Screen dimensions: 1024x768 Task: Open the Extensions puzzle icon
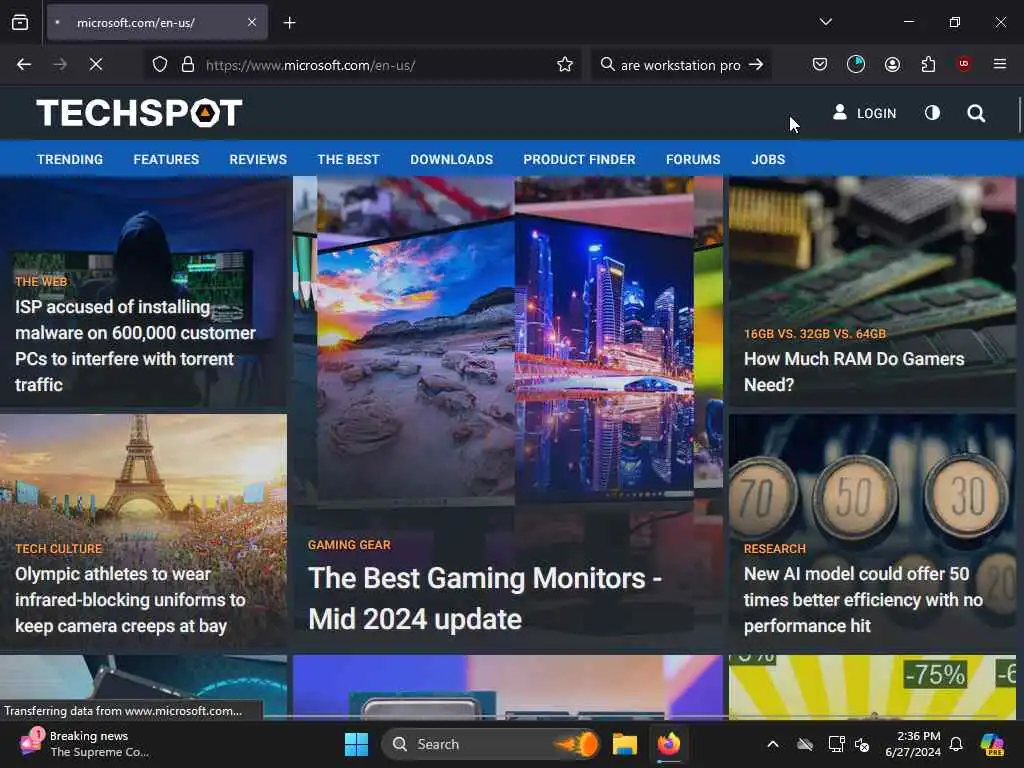pos(929,64)
